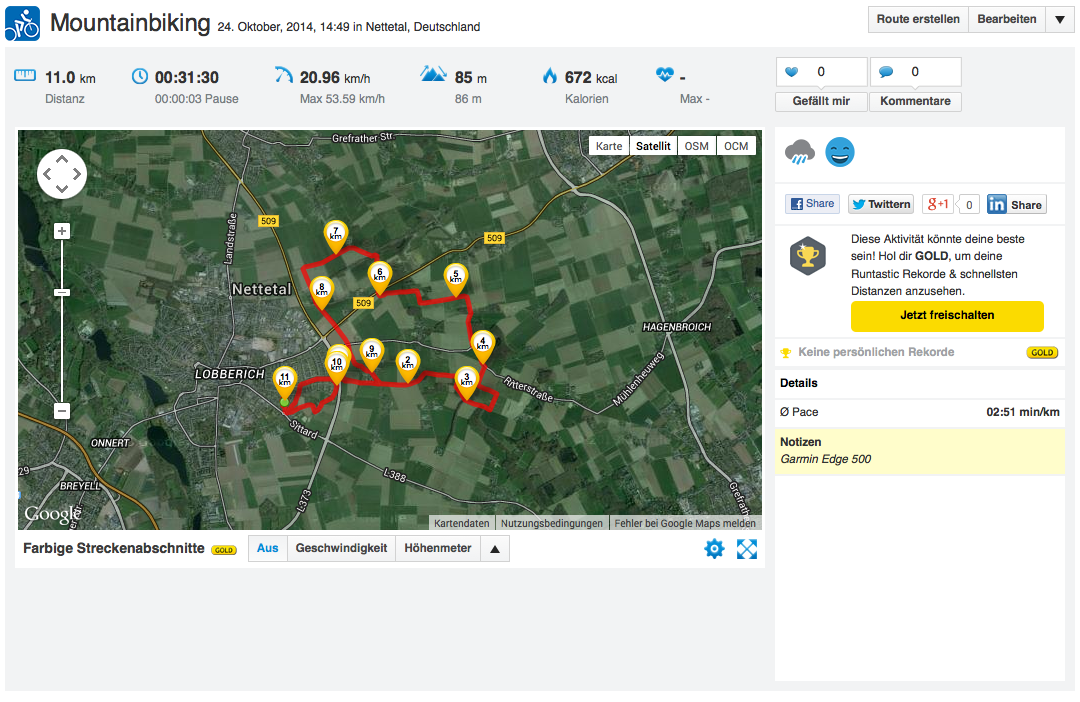This screenshot has height=702, width=1080.
Task: Click the Google +1 button
Action: point(938,204)
